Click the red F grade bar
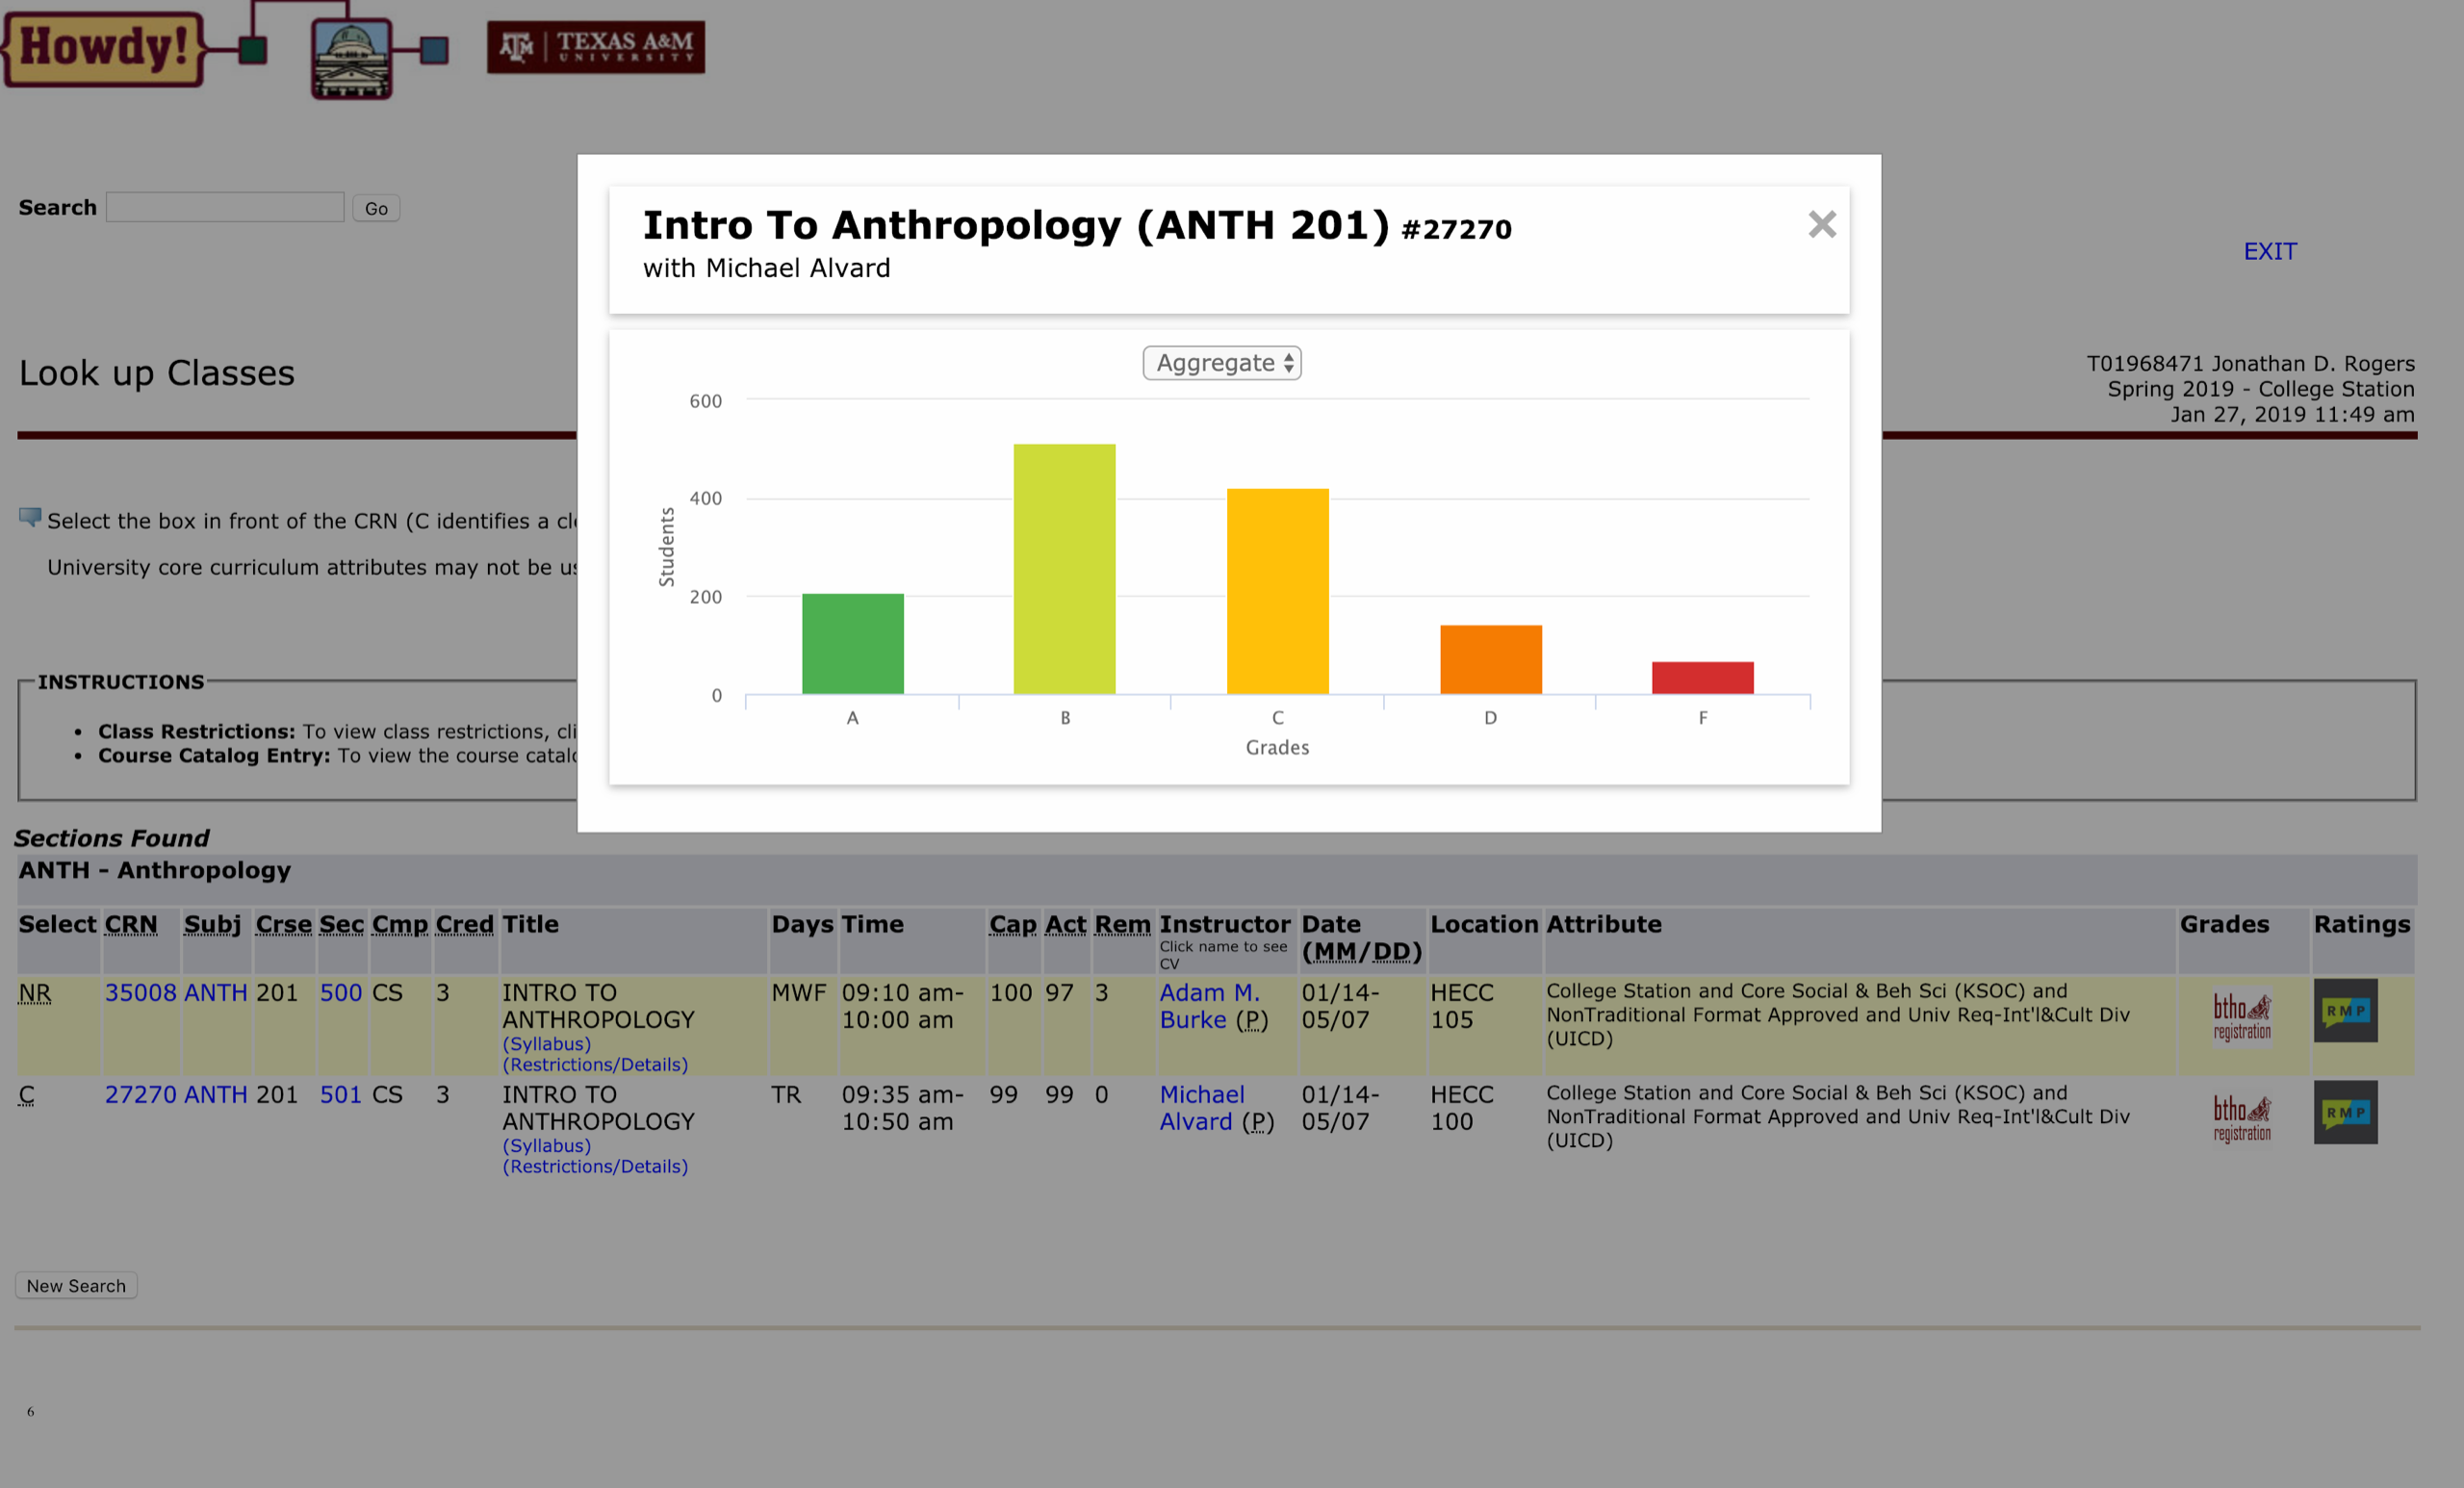The height and width of the screenshot is (1488, 2464). coord(1702,677)
